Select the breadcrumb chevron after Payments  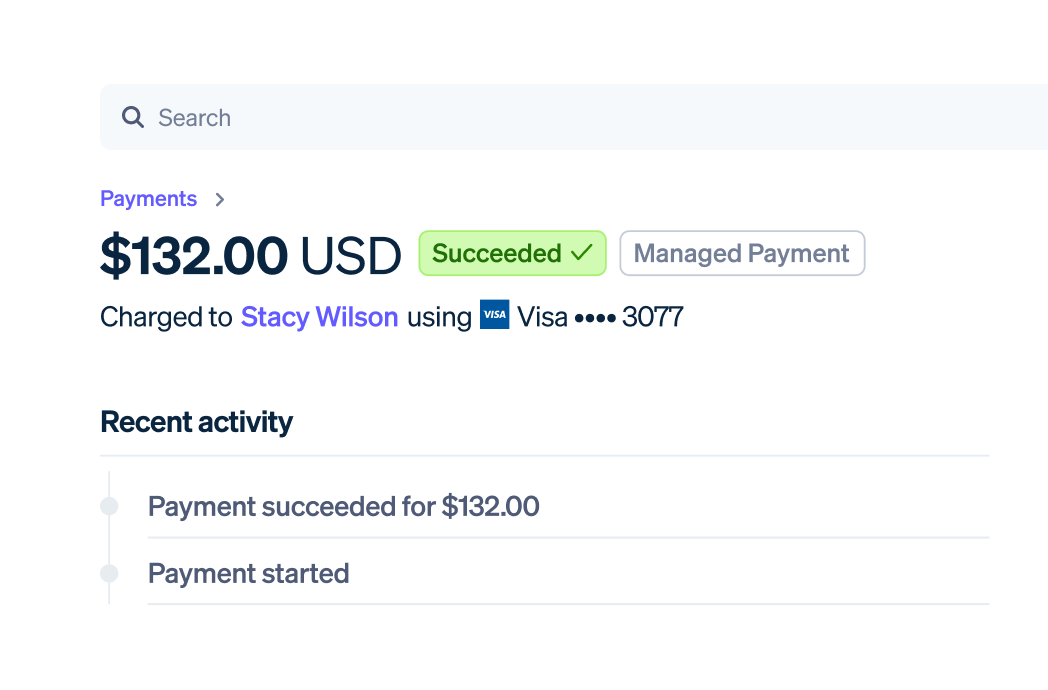point(219,199)
